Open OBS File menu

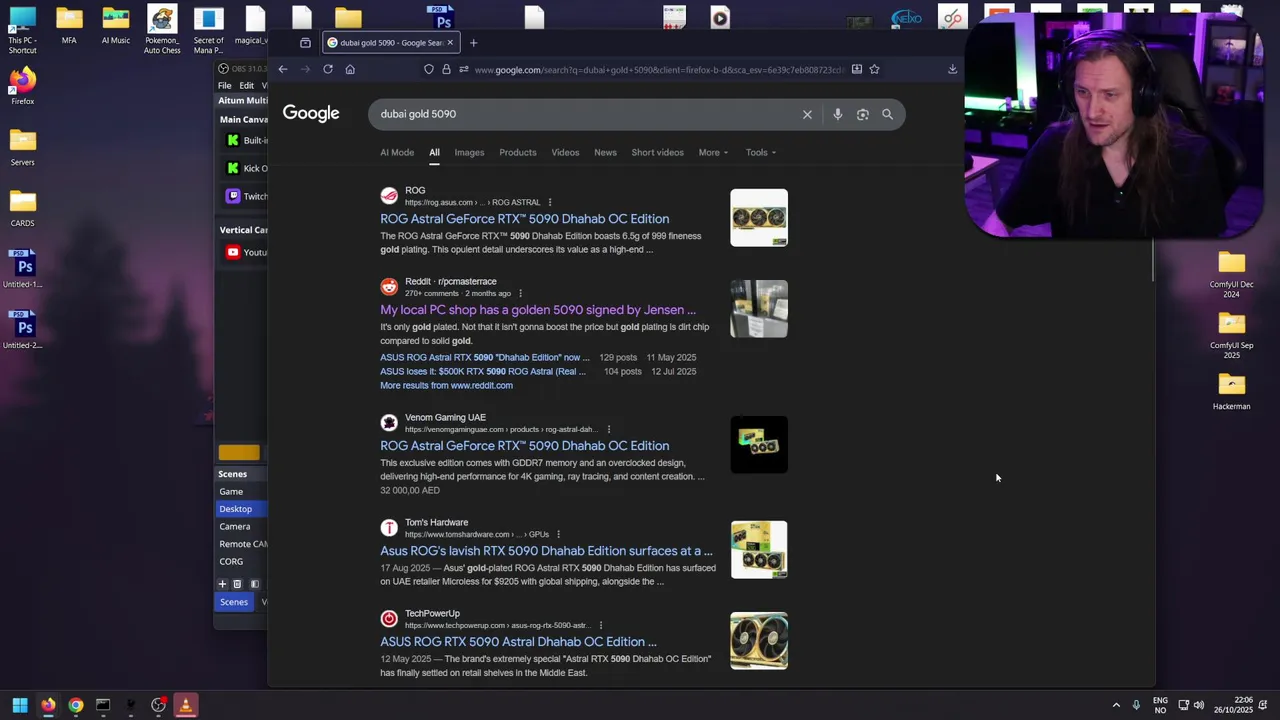pos(225,86)
